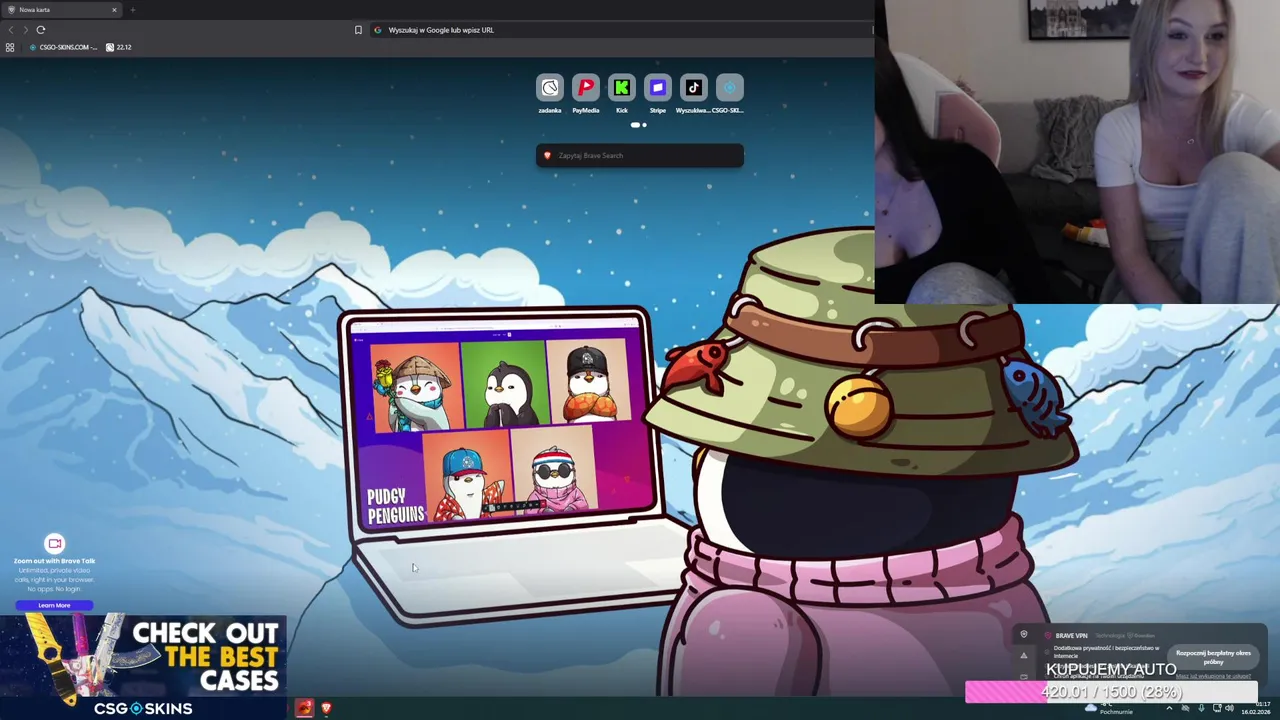Reload the current page
Viewport: 1280px width, 720px height.
(41, 30)
